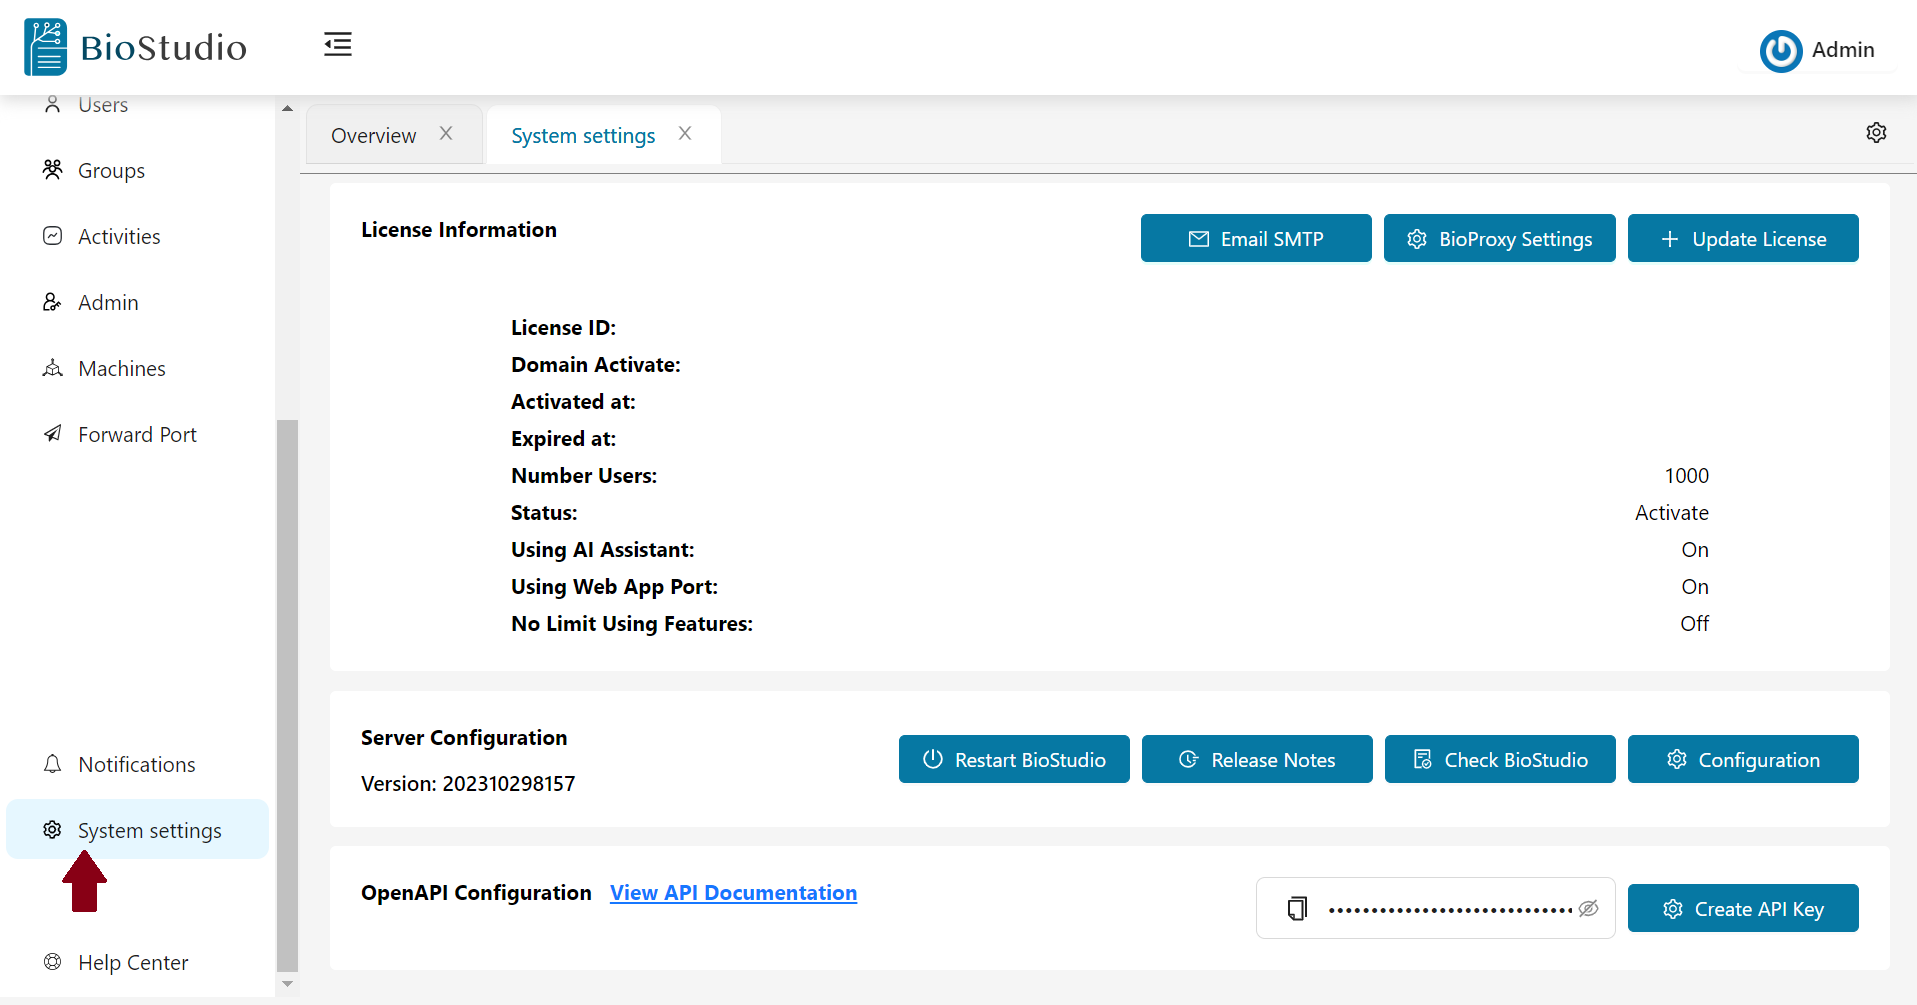
Task: Open Groups in the sidebar
Action: [137, 170]
